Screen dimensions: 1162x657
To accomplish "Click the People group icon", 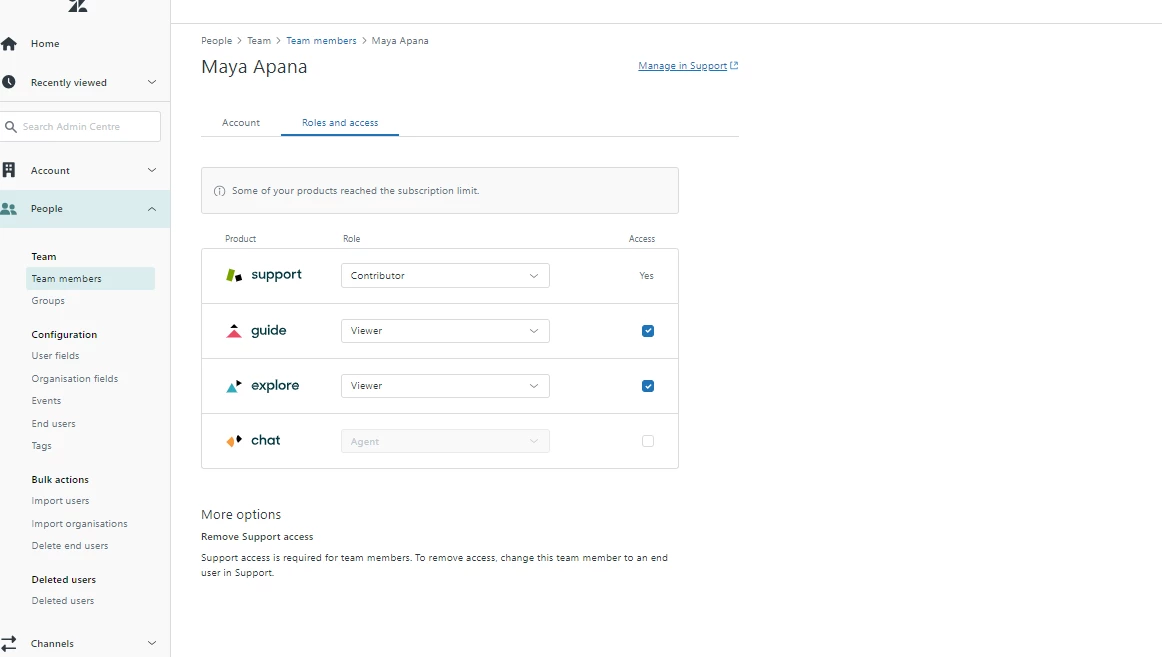I will point(9,209).
